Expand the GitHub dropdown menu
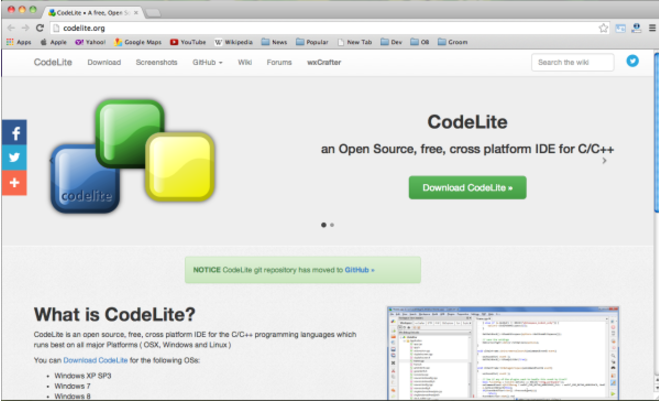The image size is (659, 401). (207, 62)
